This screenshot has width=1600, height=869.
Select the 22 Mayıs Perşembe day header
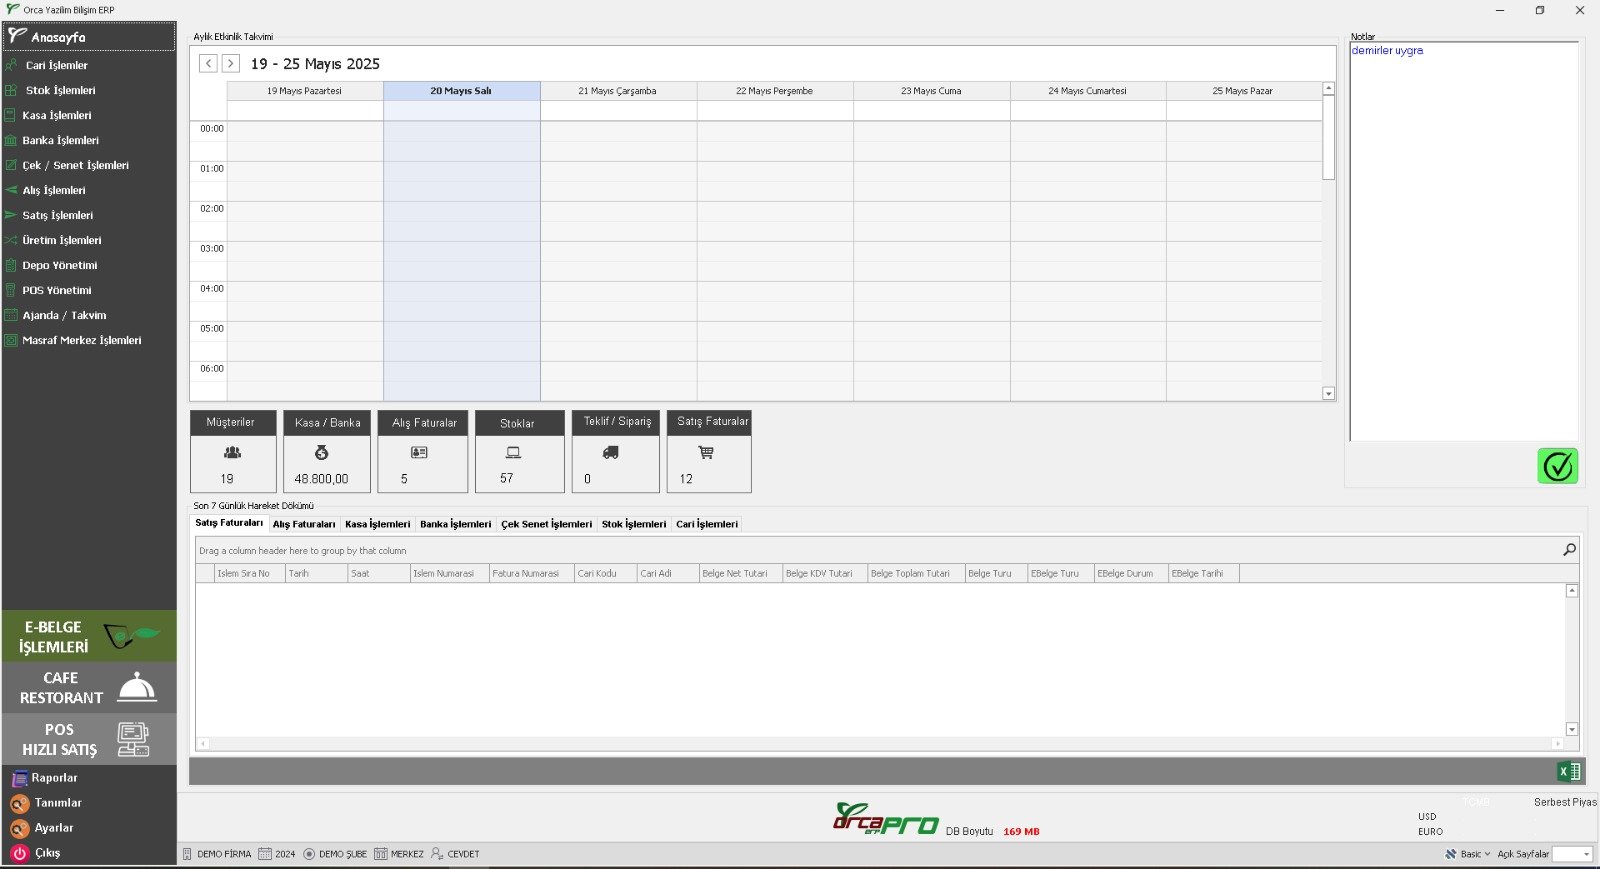coord(774,91)
